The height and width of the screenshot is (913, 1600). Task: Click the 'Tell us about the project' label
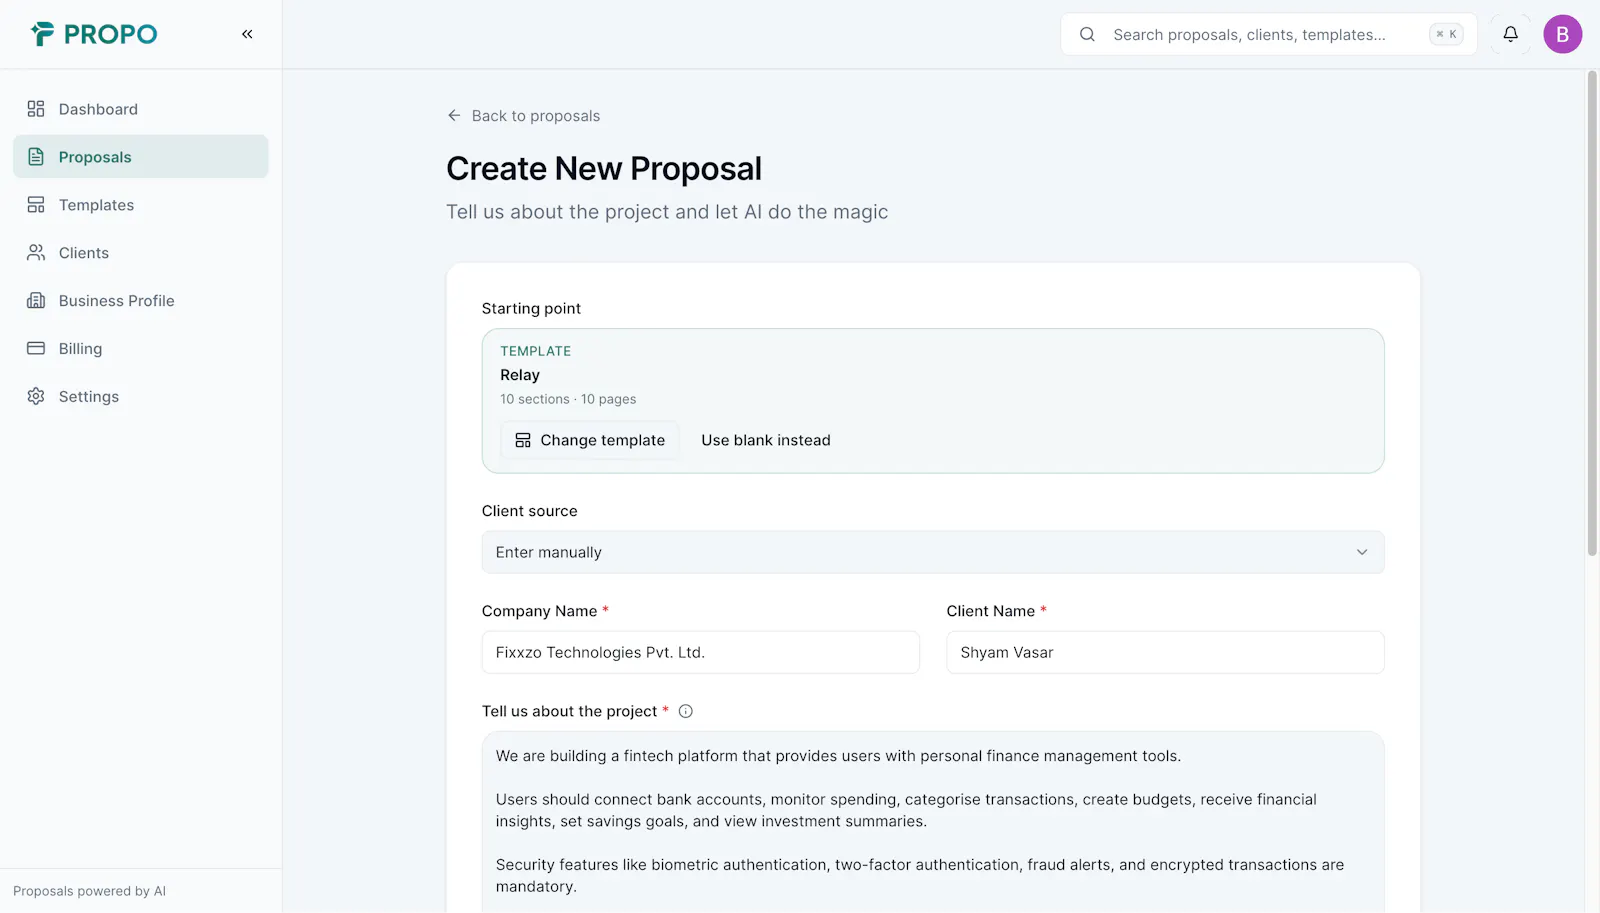(x=570, y=712)
